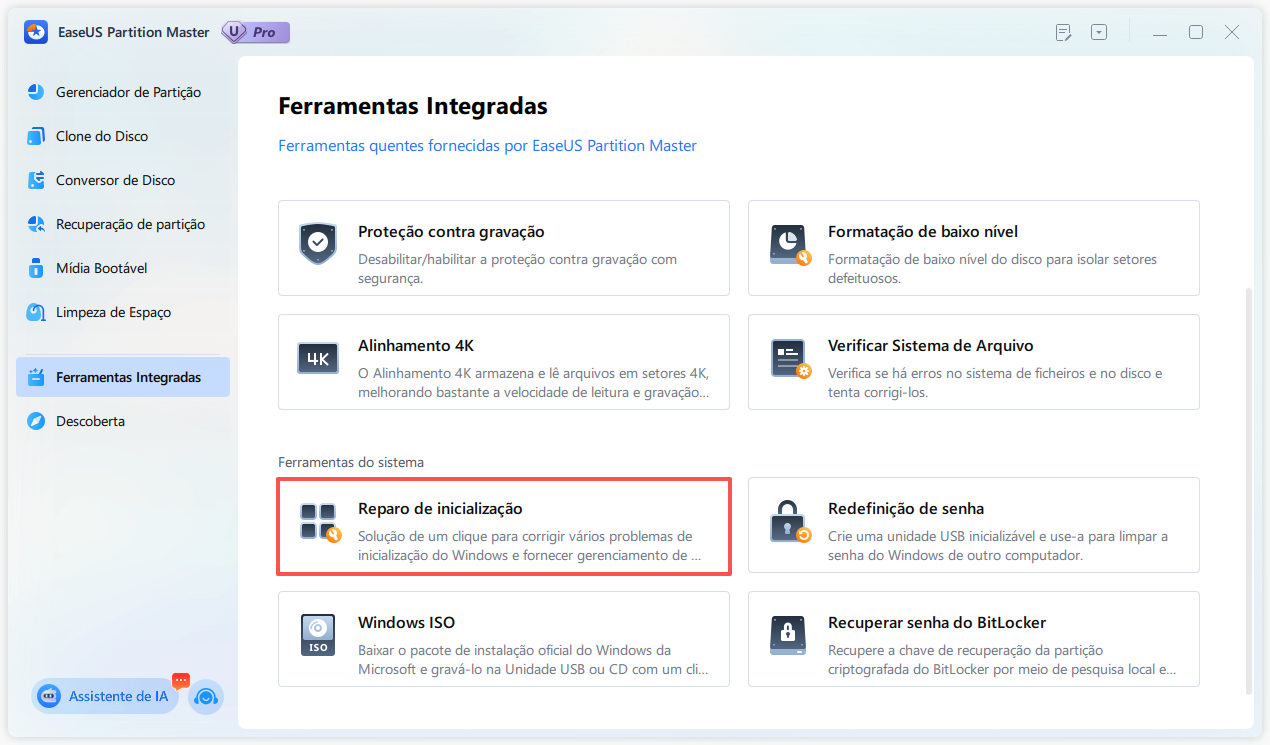Select Recuperação de partição menu item
Image resolution: width=1270 pixels, height=745 pixels.
coord(123,224)
